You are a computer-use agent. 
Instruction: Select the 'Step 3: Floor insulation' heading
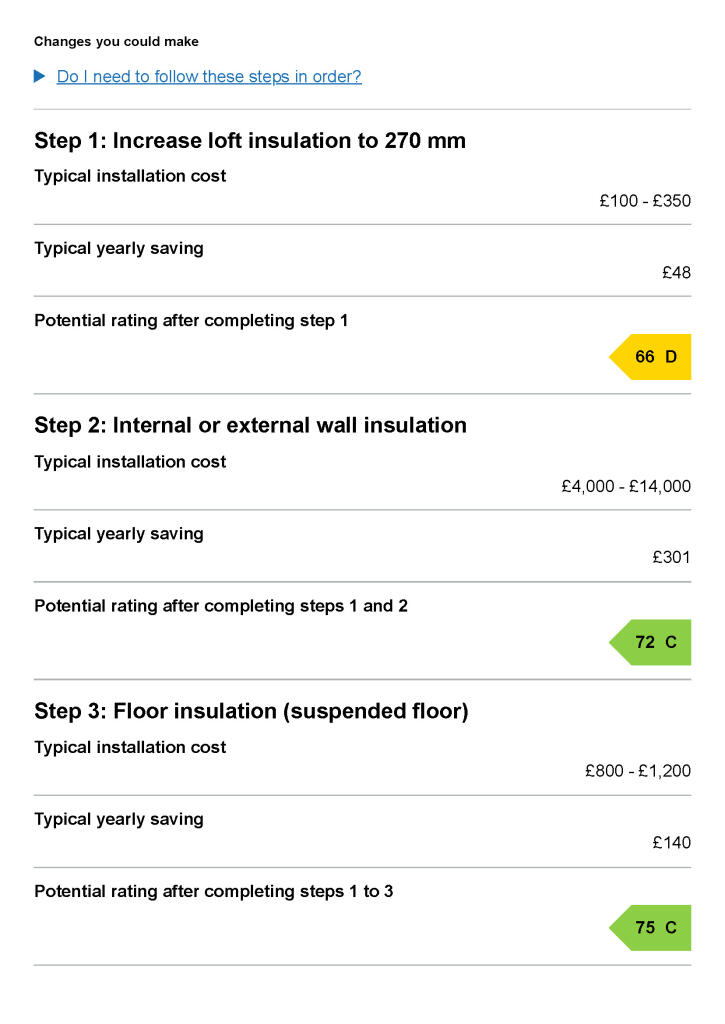click(x=251, y=711)
